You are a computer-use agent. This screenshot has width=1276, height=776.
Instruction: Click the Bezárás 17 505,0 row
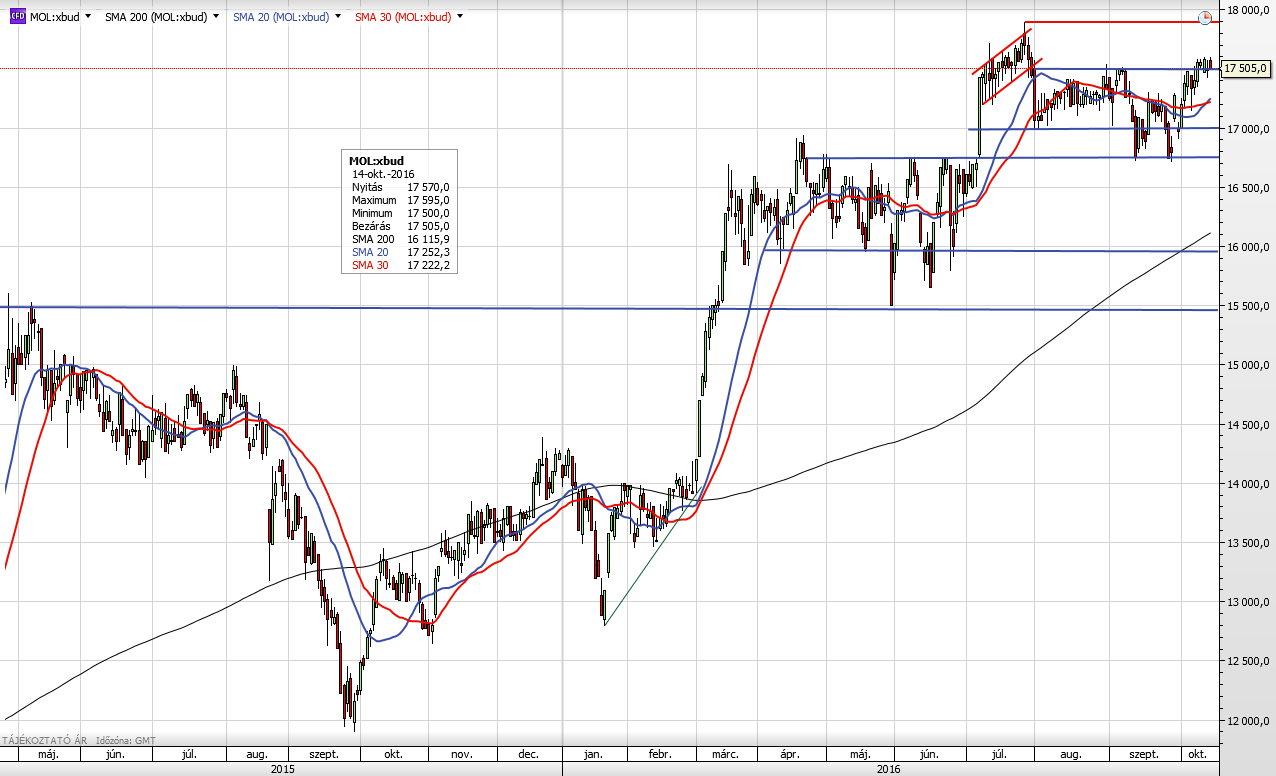point(400,226)
